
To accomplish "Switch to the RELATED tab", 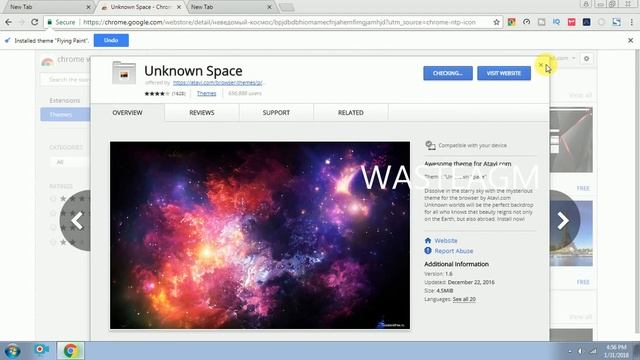I will click(351, 113).
